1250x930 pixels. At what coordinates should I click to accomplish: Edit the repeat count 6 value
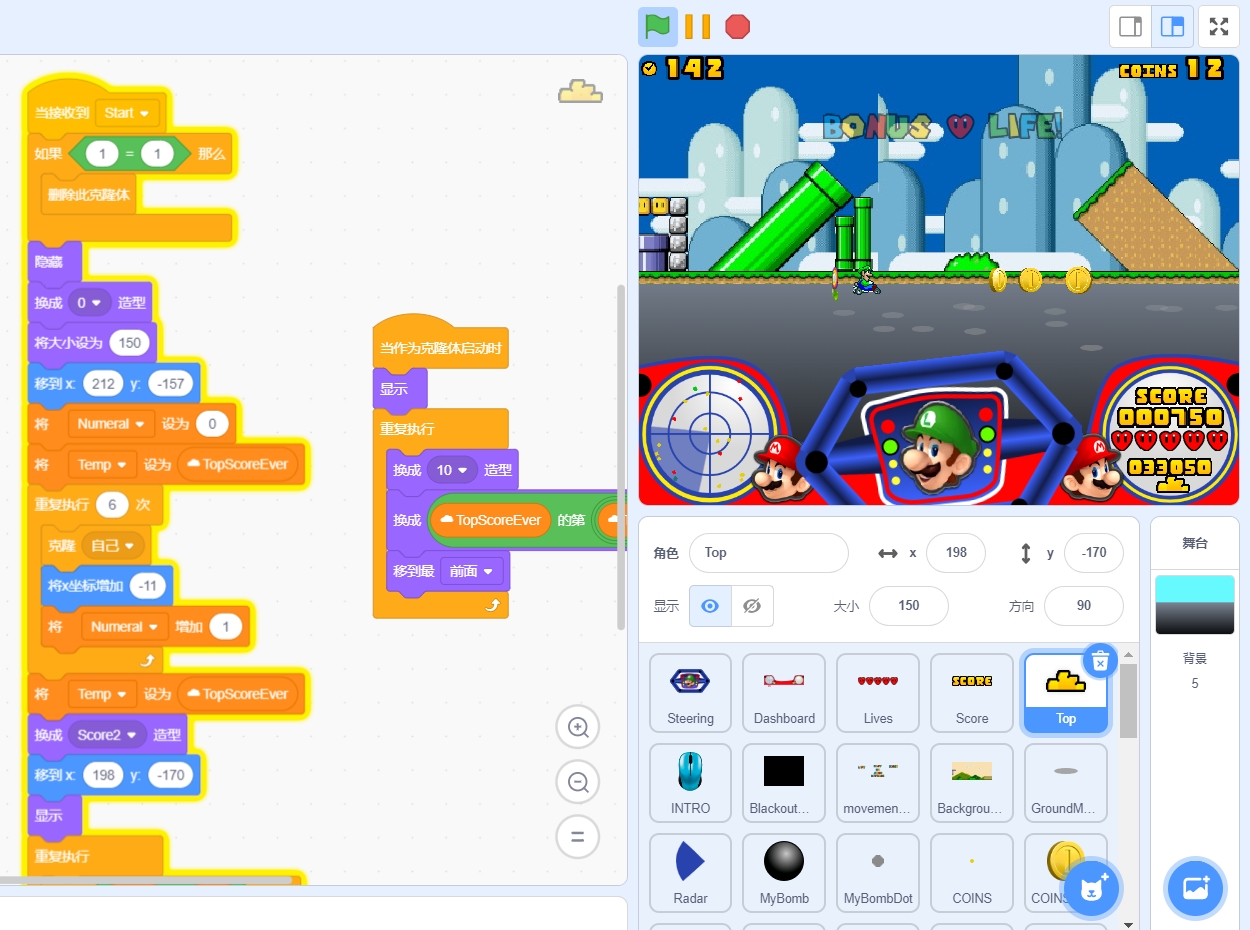(112, 505)
